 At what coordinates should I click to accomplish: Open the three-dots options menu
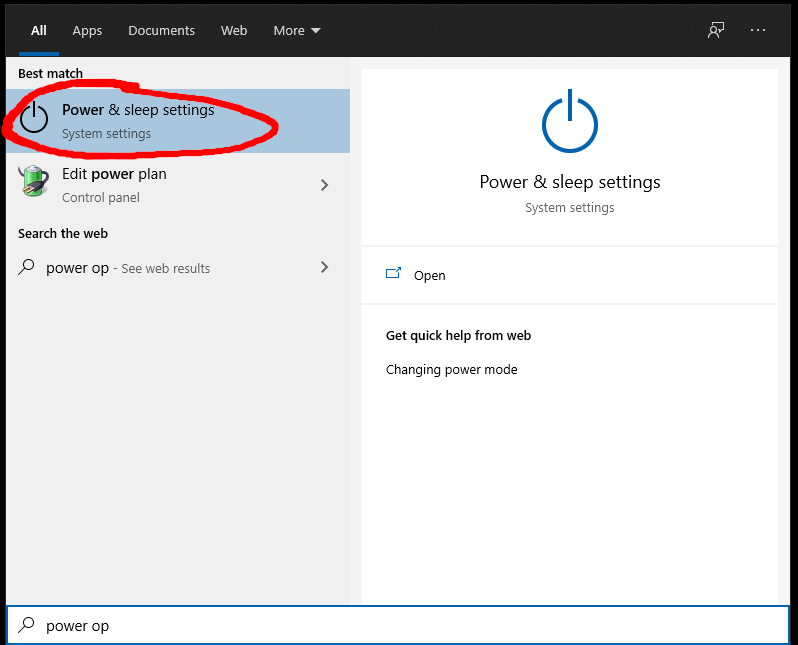pos(757,30)
